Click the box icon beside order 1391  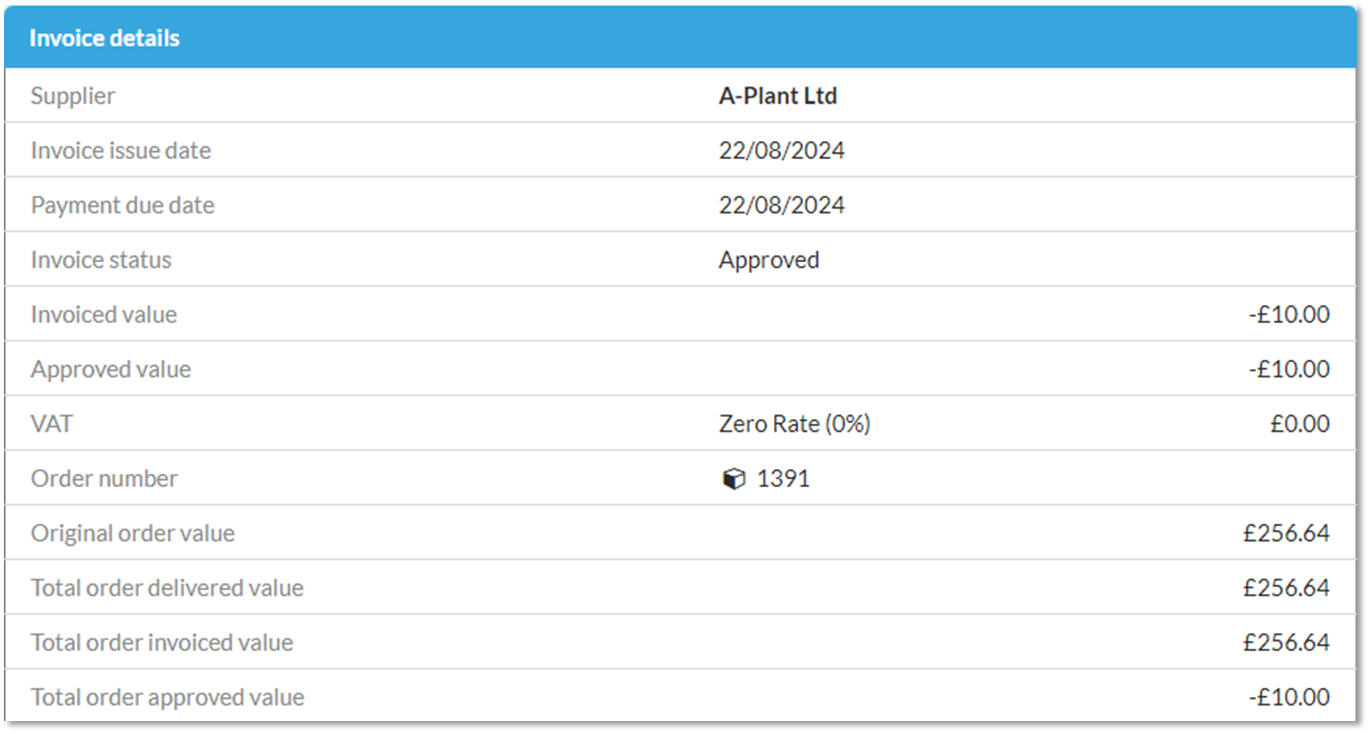pos(733,479)
